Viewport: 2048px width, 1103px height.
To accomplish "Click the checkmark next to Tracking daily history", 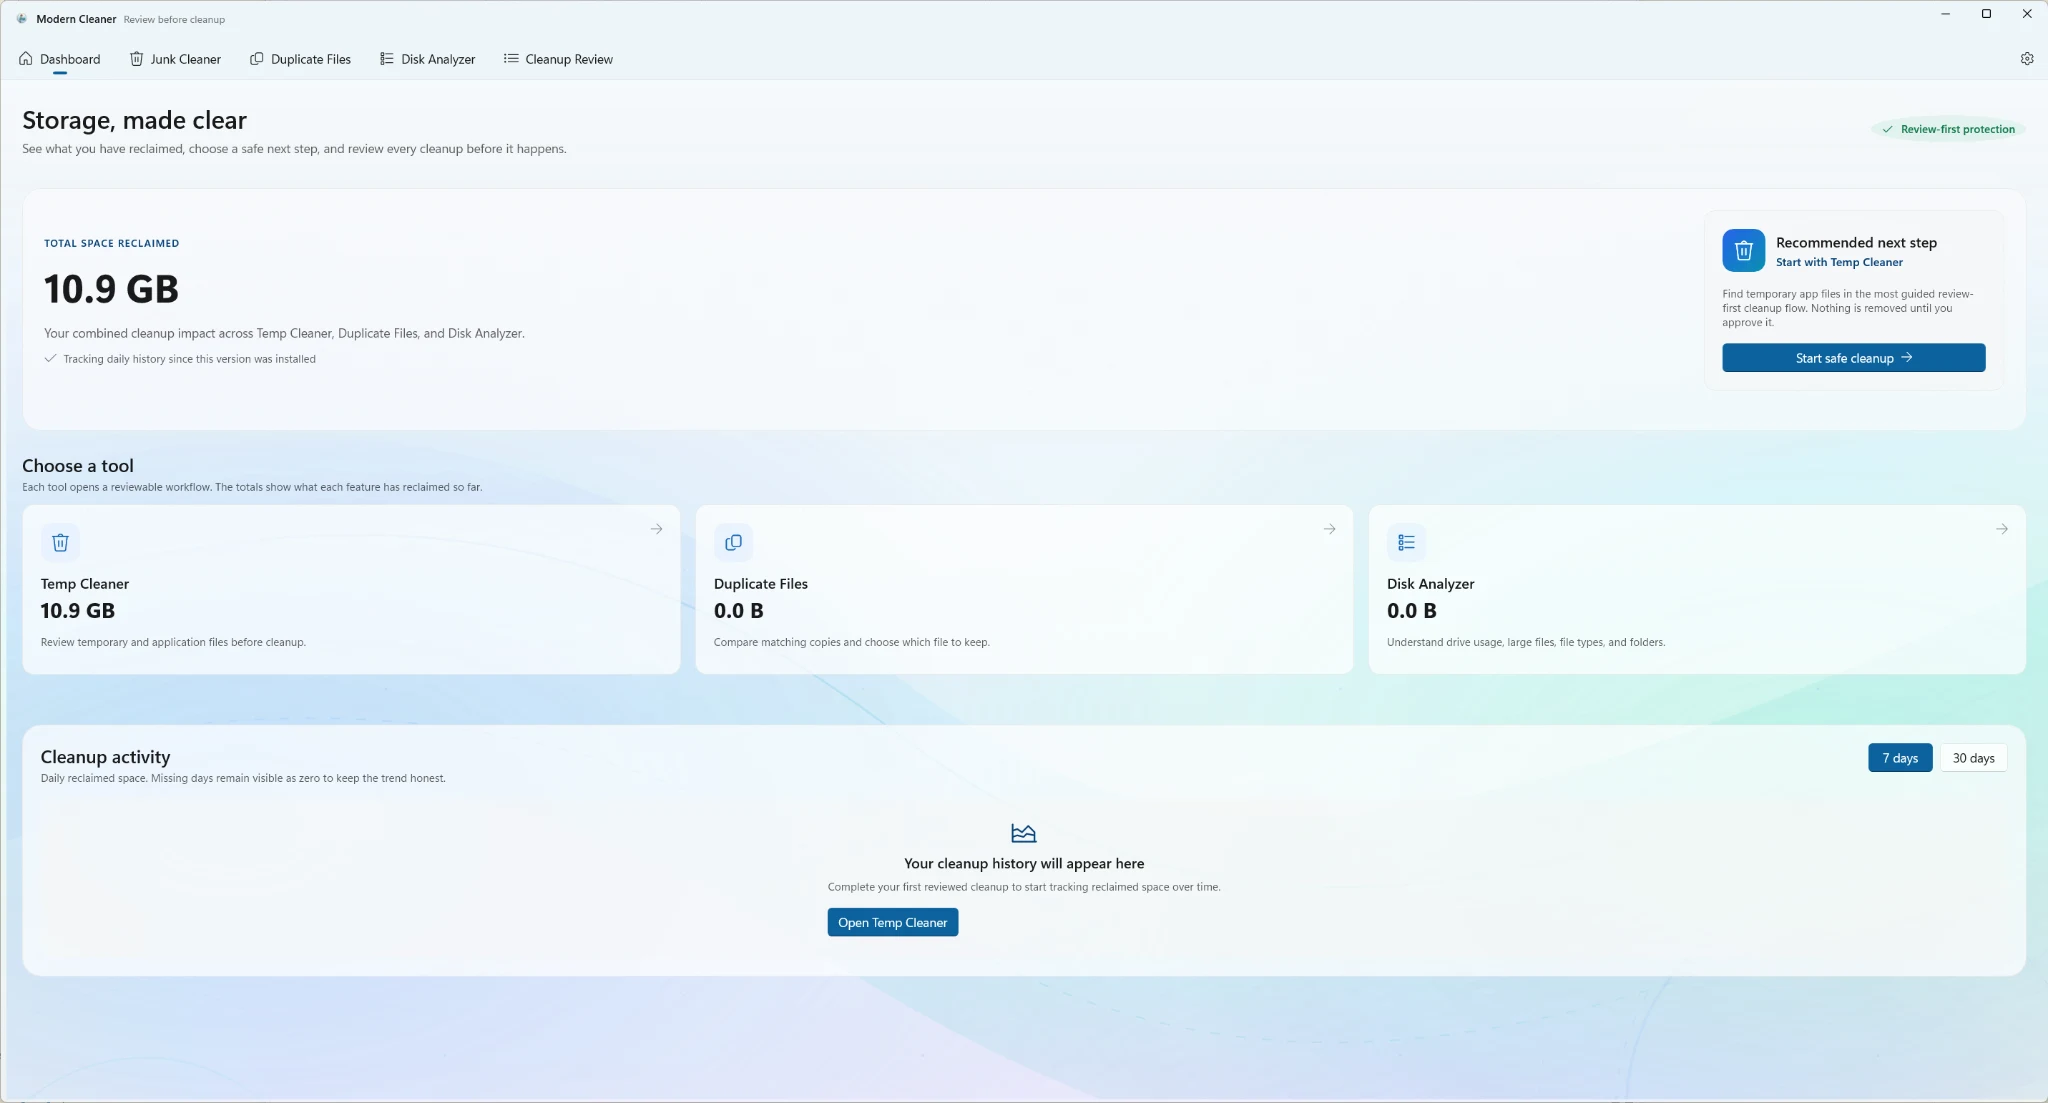I will pyautogui.click(x=50, y=358).
